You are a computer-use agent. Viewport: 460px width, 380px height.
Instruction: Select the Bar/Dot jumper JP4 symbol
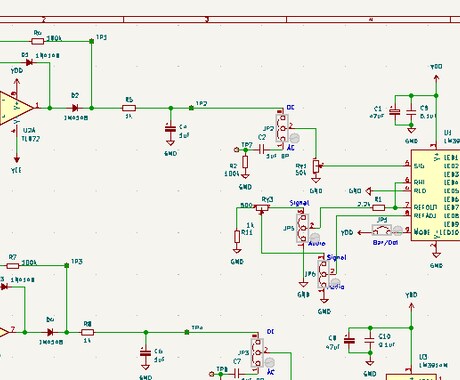[x=382, y=230]
